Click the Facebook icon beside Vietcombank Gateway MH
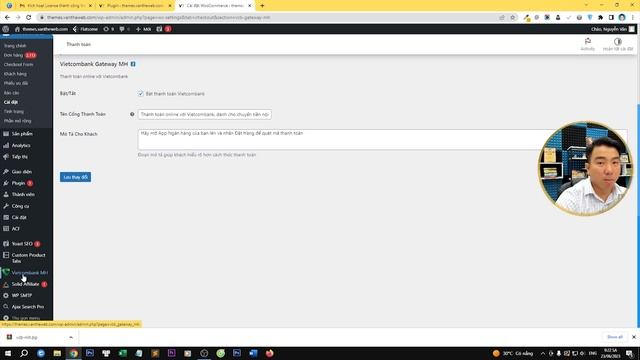This screenshot has height=360, width=640. tap(133, 64)
